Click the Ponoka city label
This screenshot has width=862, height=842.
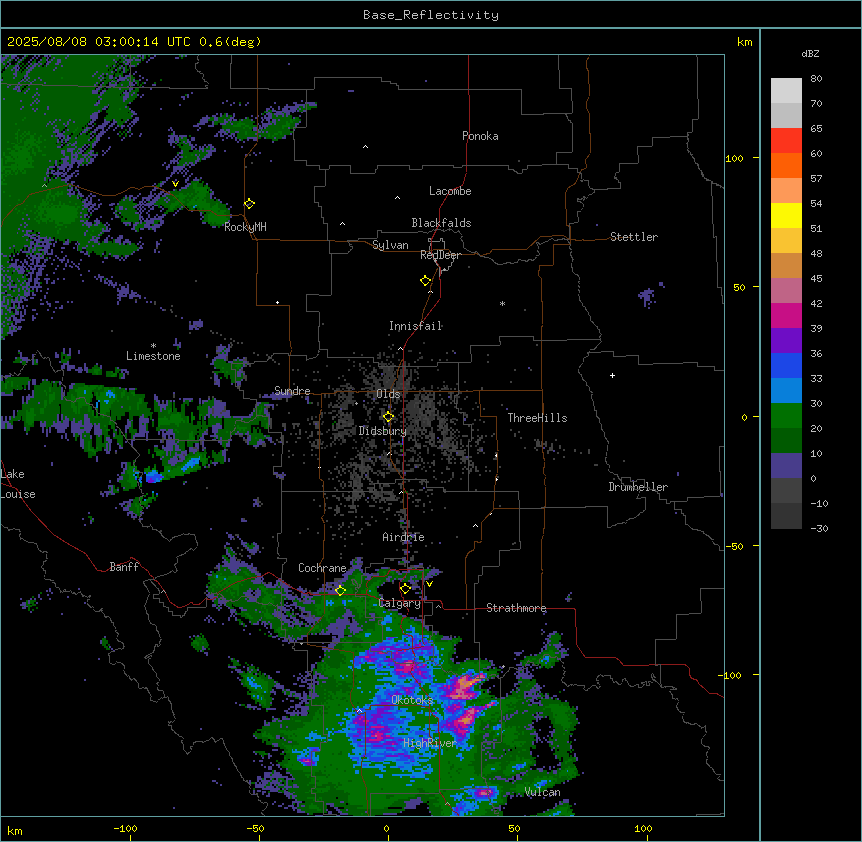pos(480,136)
